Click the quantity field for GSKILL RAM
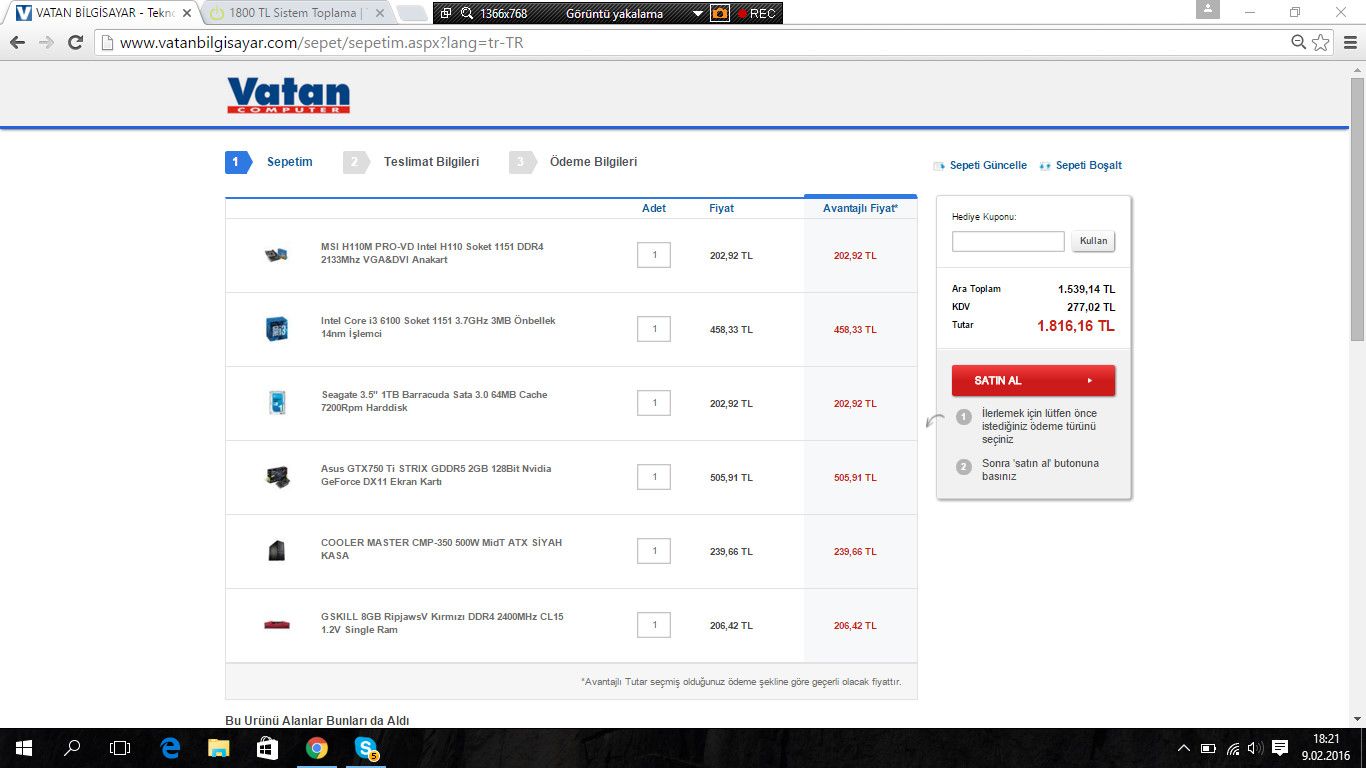Screen dimensions: 1366x768 (654, 625)
